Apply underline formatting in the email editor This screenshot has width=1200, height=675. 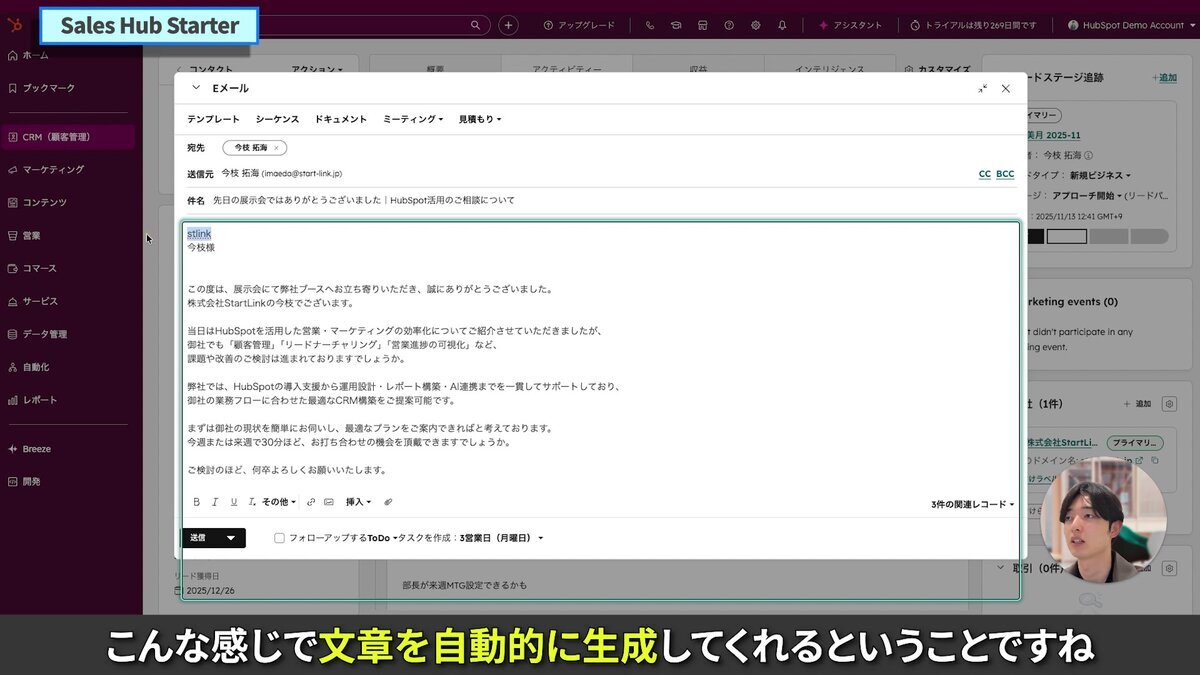[x=232, y=501]
